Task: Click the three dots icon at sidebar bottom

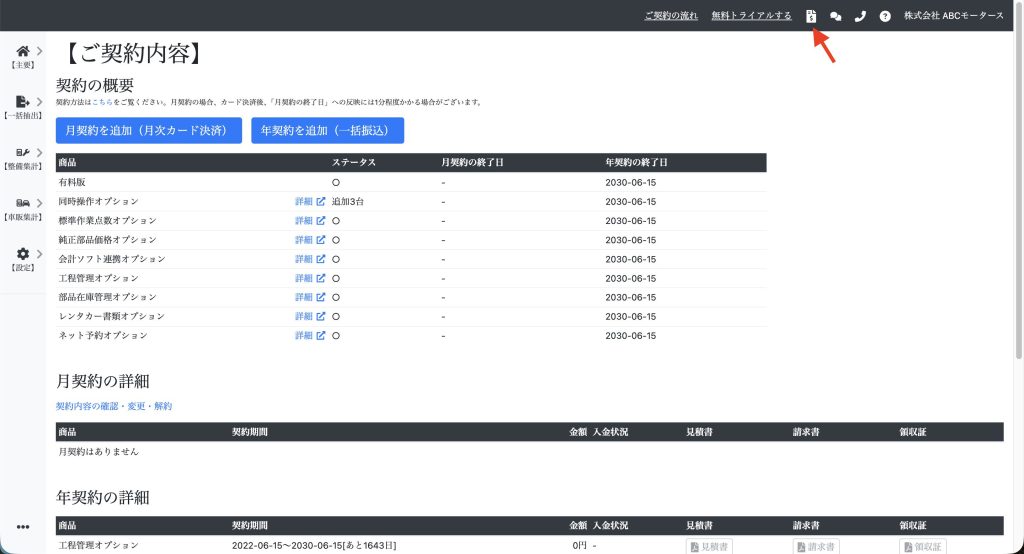Action: (x=23, y=527)
